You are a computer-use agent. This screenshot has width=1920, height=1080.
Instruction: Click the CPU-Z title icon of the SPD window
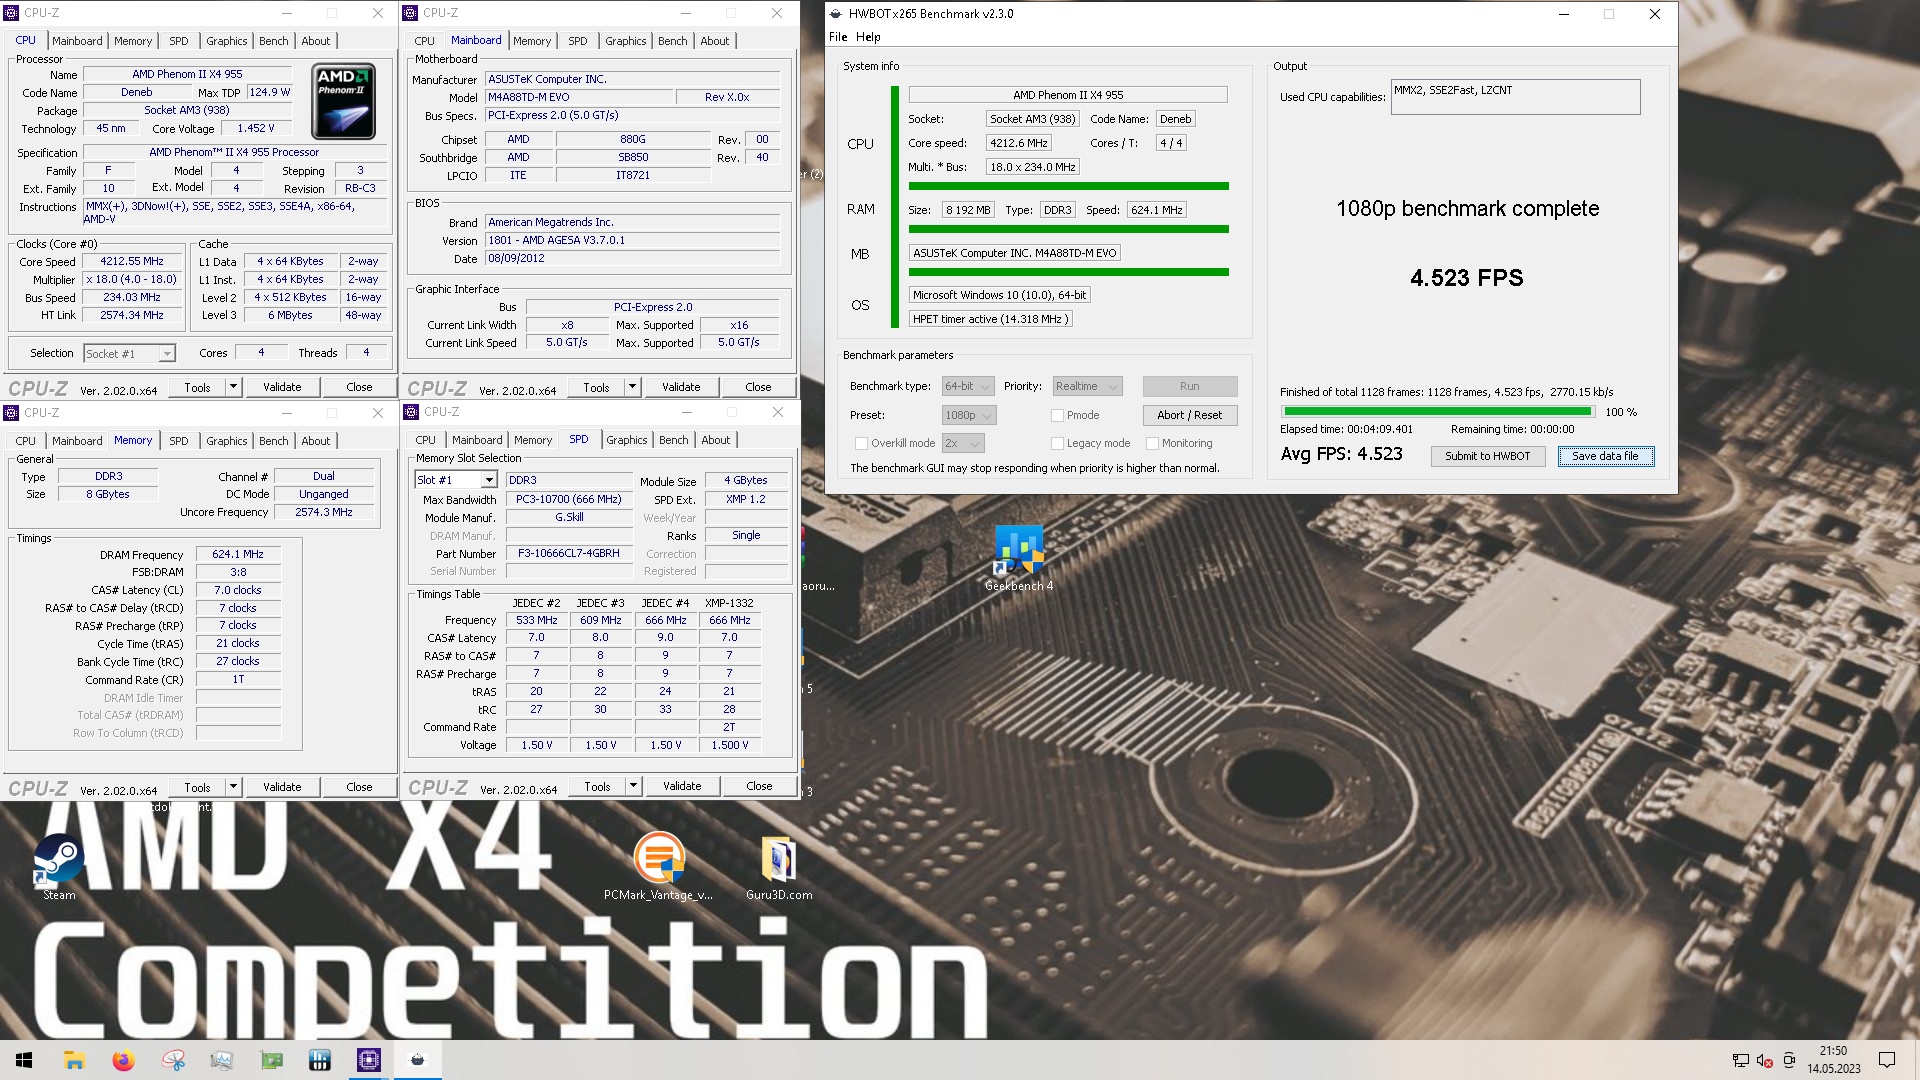click(412, 412)
